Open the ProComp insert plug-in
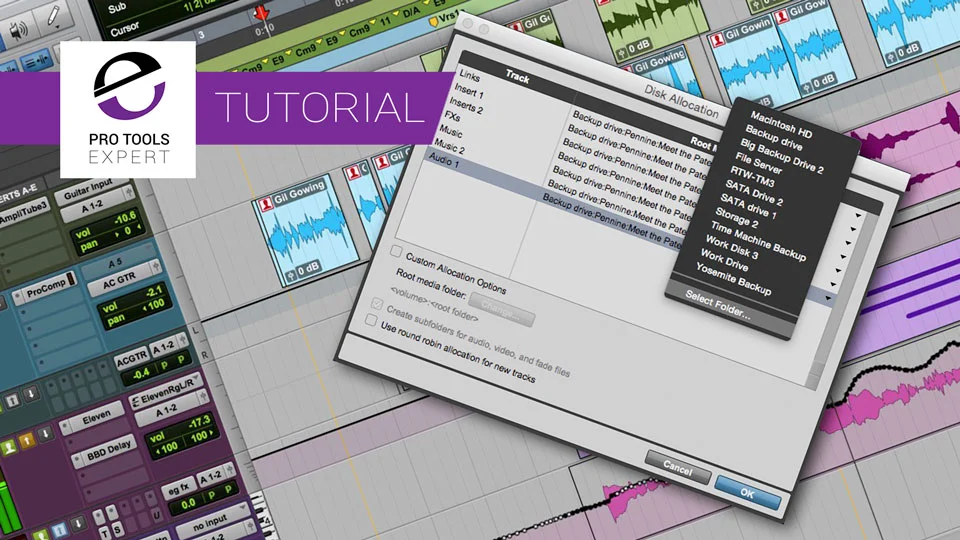 [45, 290]
